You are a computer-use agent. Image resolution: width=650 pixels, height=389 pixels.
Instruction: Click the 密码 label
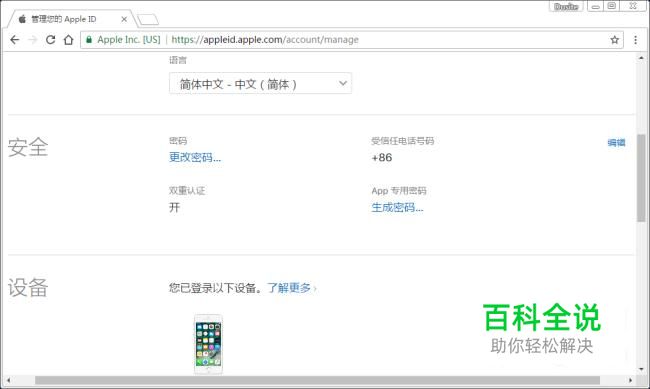(178, 141)
